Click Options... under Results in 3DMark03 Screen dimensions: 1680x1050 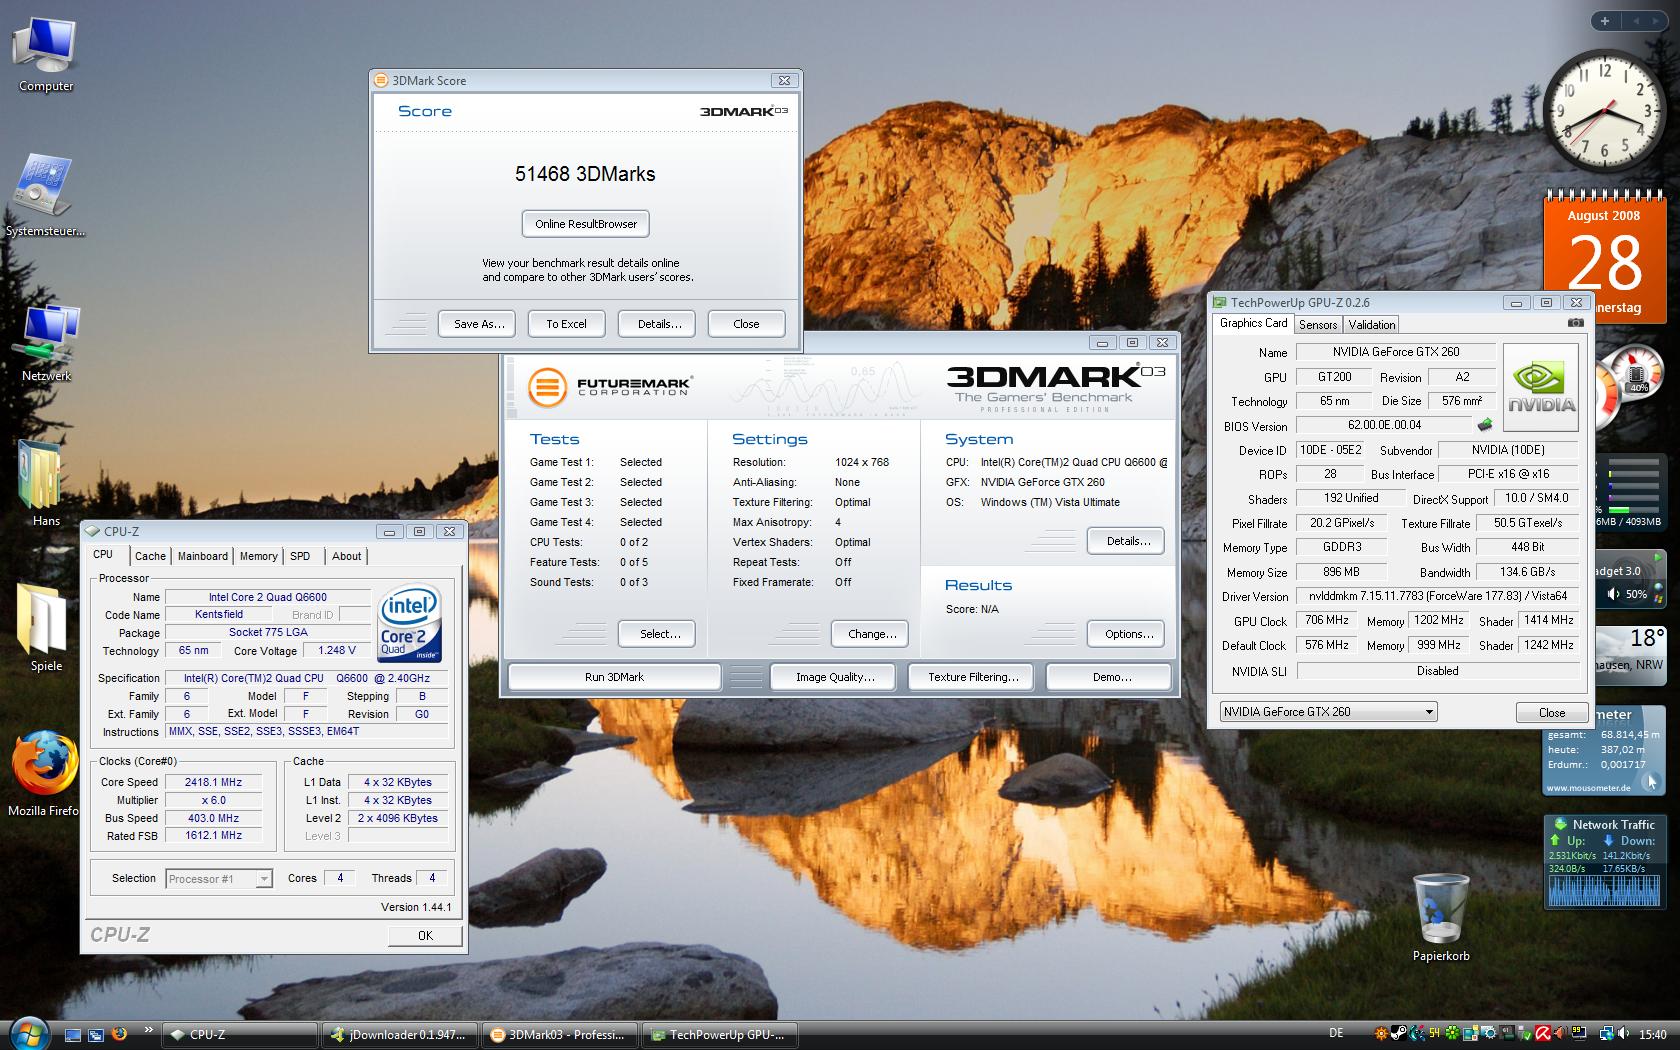[x=1125, y=634]
